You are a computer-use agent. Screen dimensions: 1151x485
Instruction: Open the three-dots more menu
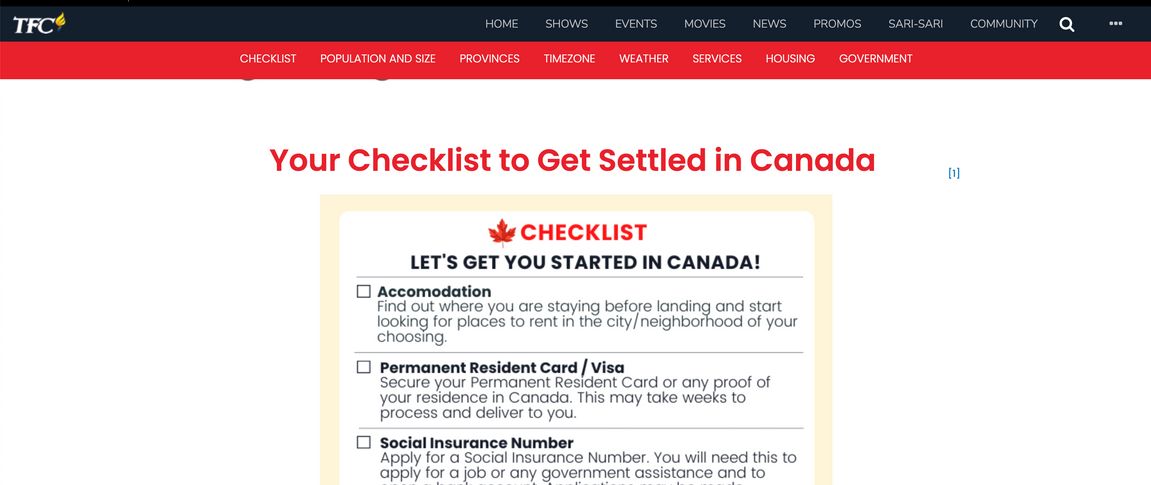[1116, 23]
